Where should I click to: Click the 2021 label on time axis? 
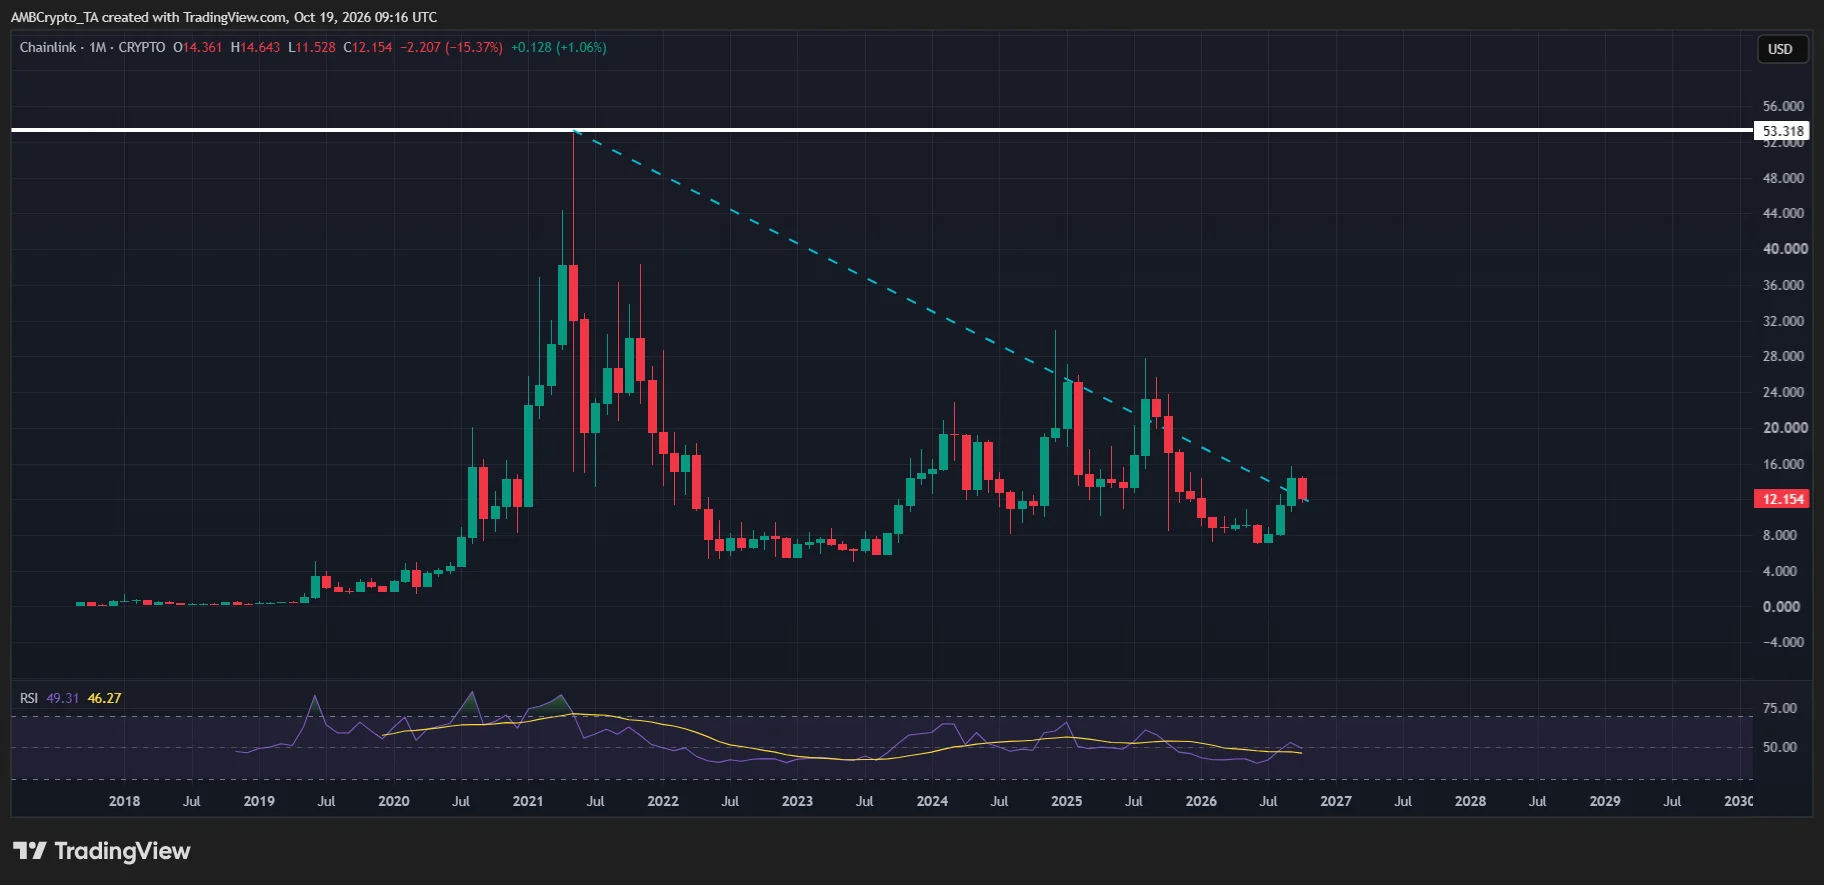pos(528,801)
